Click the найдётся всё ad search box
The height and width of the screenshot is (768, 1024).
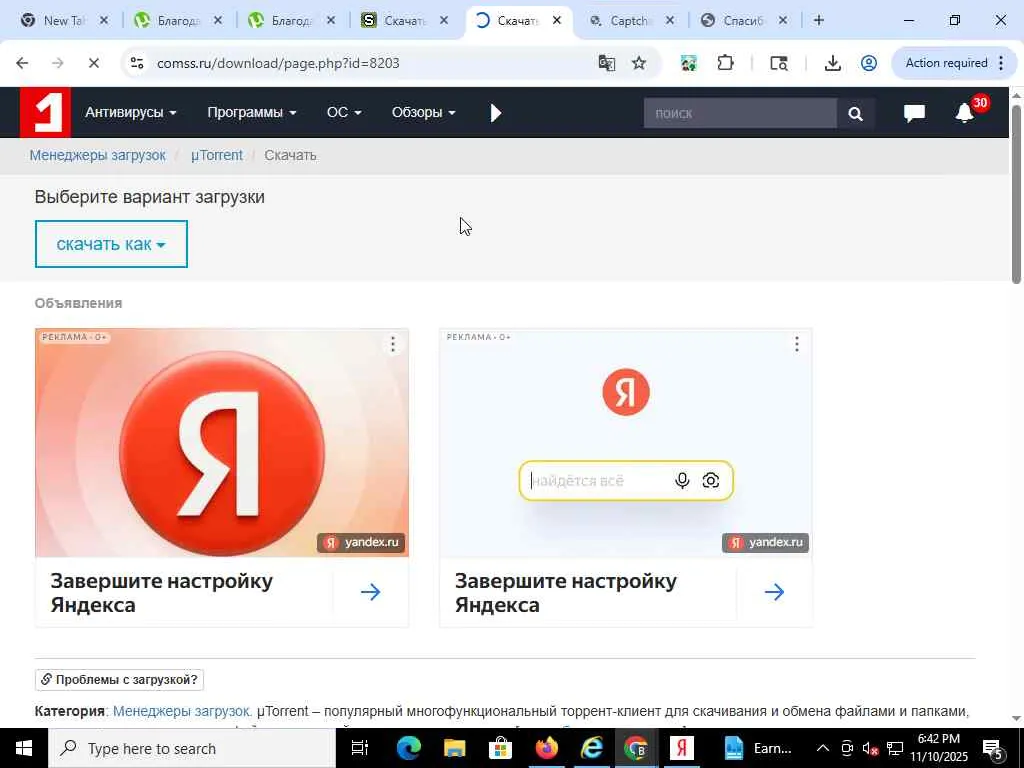pos(626,481)
